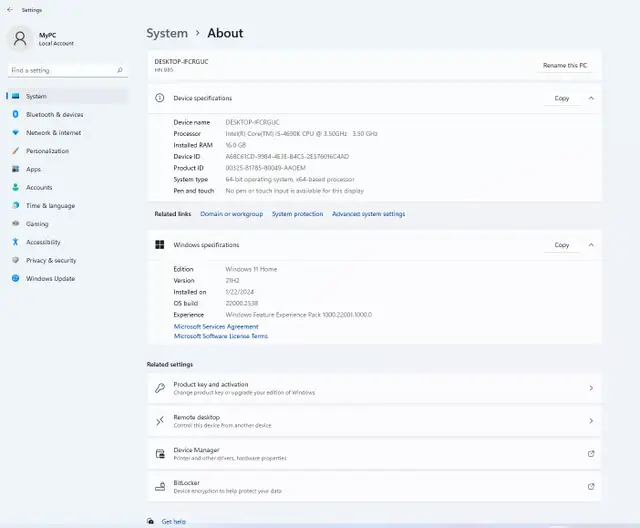
Task: Open Windows Update page
Action: 68,279
